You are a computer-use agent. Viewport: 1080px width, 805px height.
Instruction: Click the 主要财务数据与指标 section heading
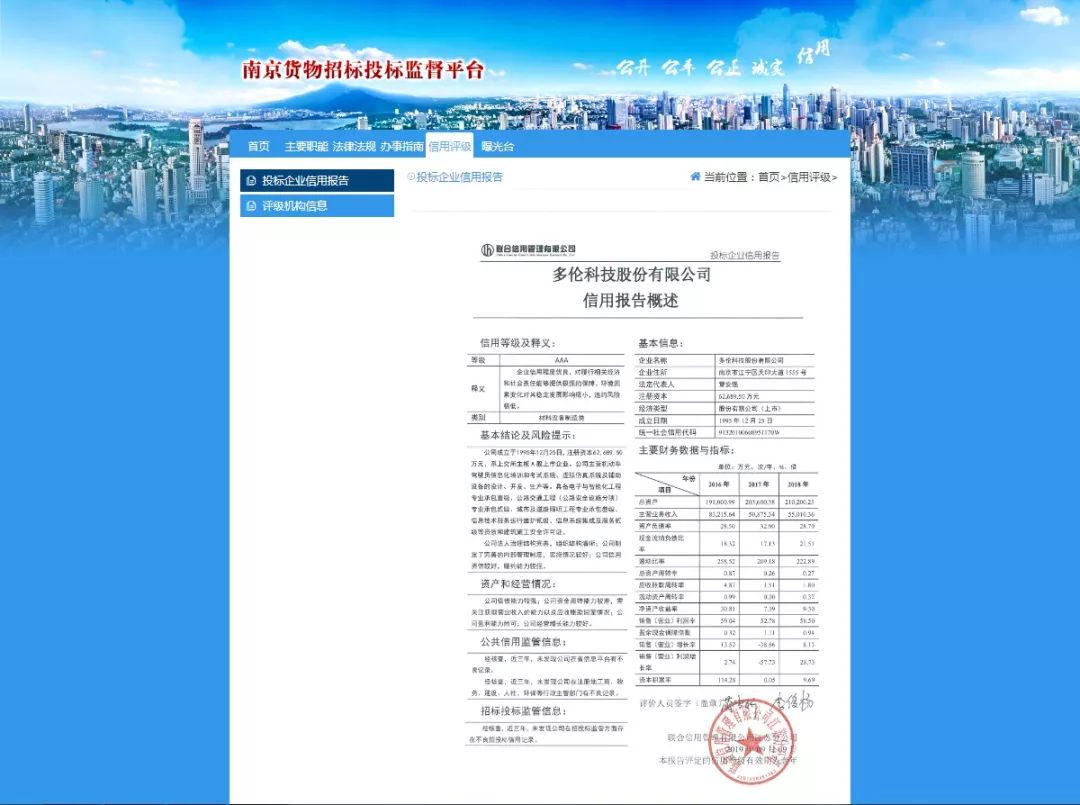coord(686,450)
